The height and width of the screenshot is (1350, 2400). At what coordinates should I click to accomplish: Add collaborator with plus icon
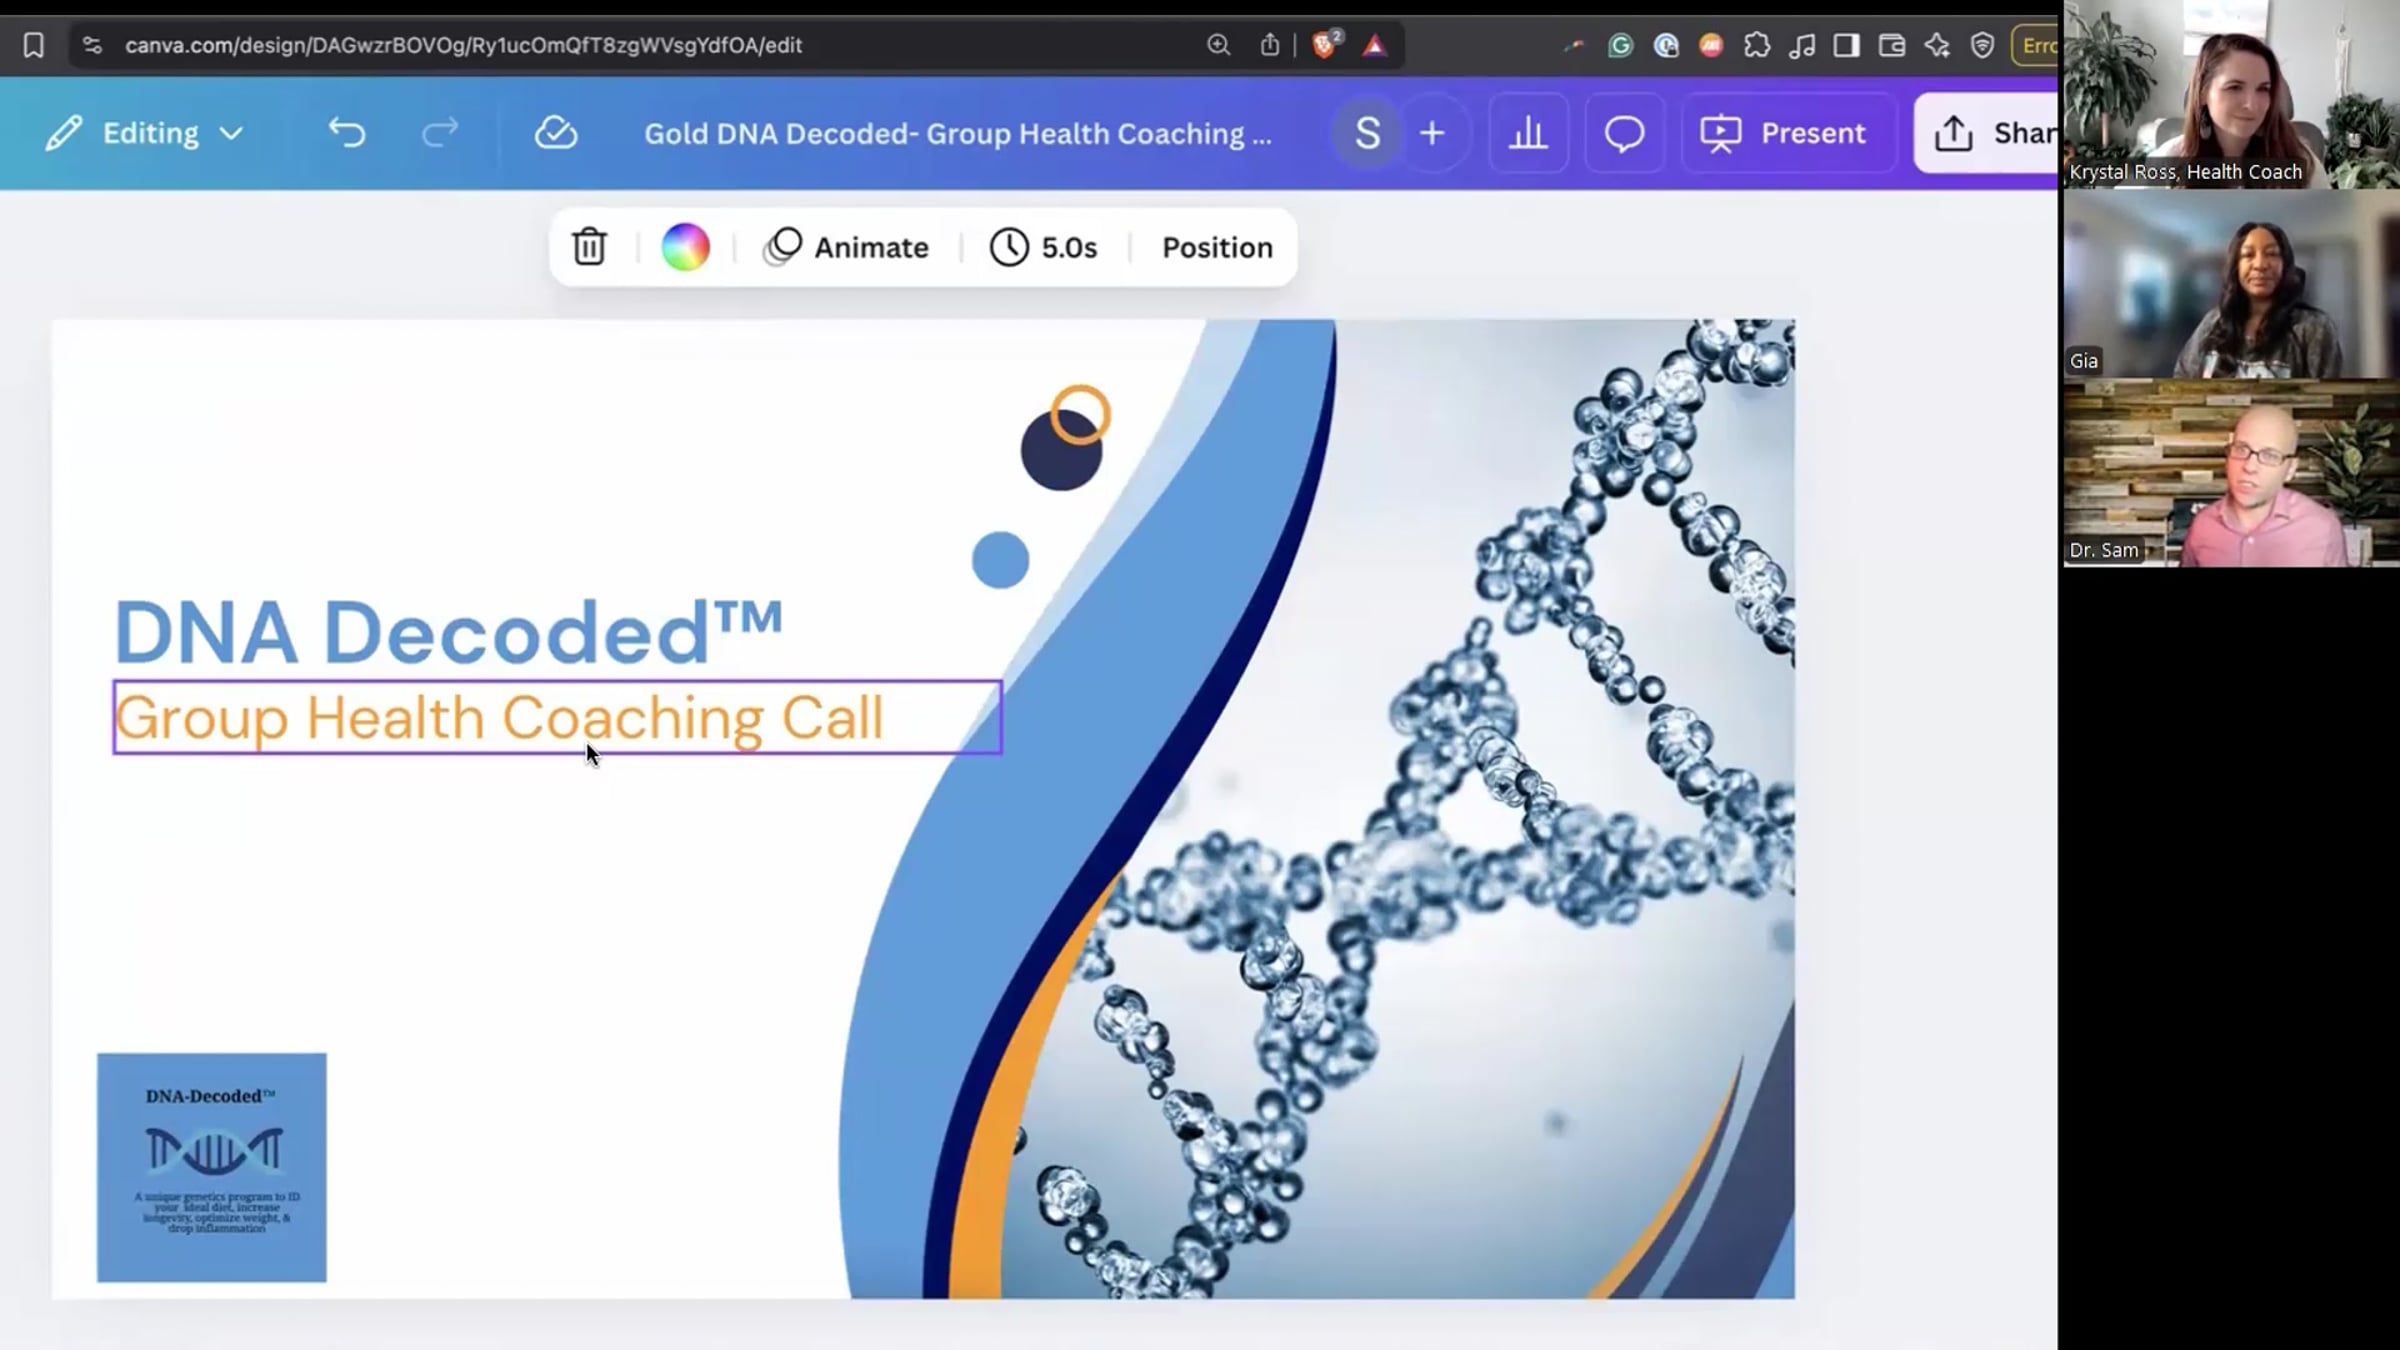(x=1432, y=133)
